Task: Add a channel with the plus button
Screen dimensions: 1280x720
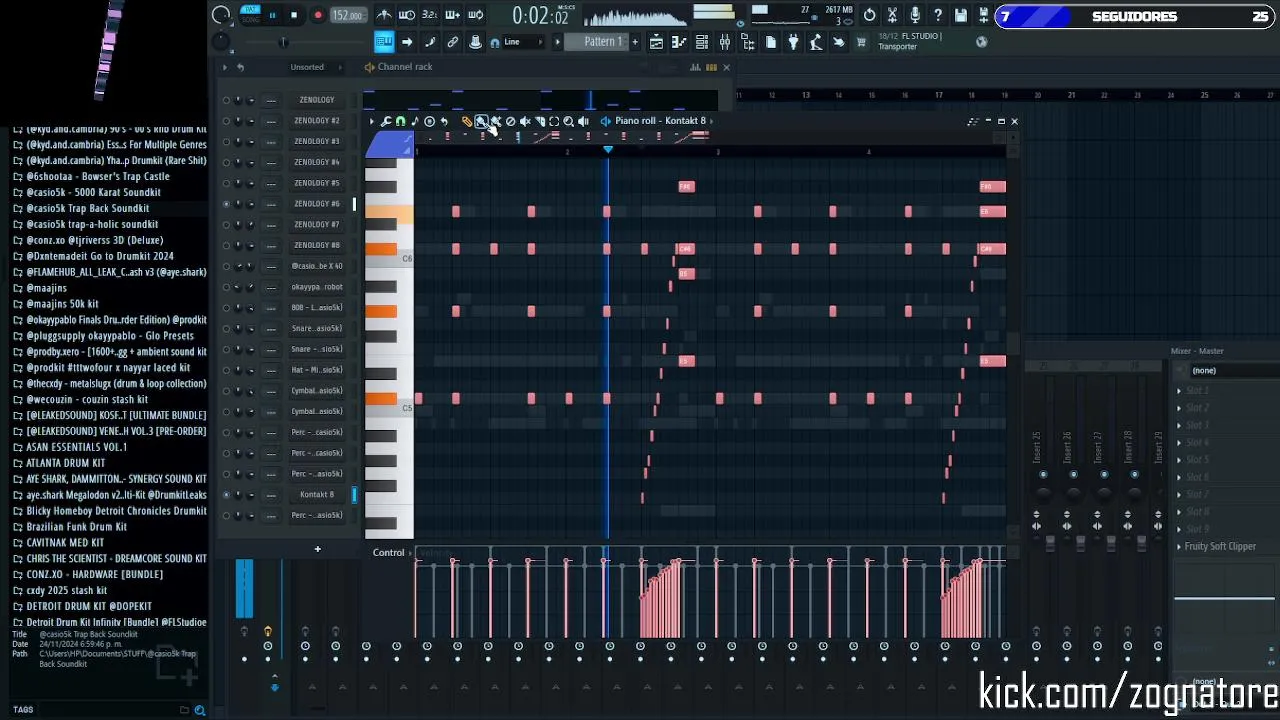Action: pyautogui.click(x=317, y=549)
